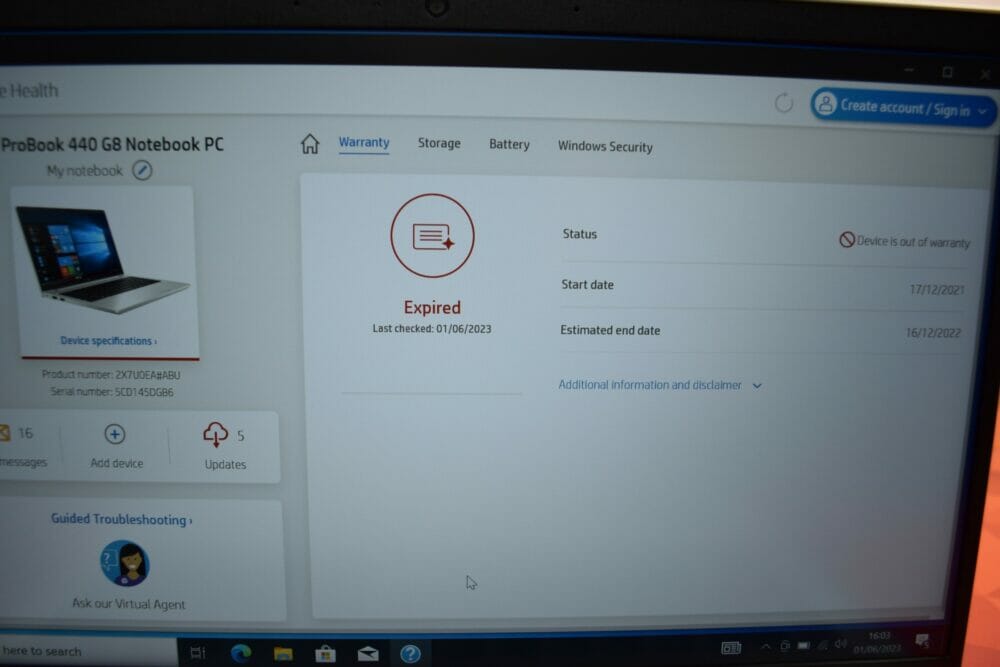Screen dimensions: 1000x667
Task: Click the Expired status heading
Action: pyautogui.click(x=432, y=307)
